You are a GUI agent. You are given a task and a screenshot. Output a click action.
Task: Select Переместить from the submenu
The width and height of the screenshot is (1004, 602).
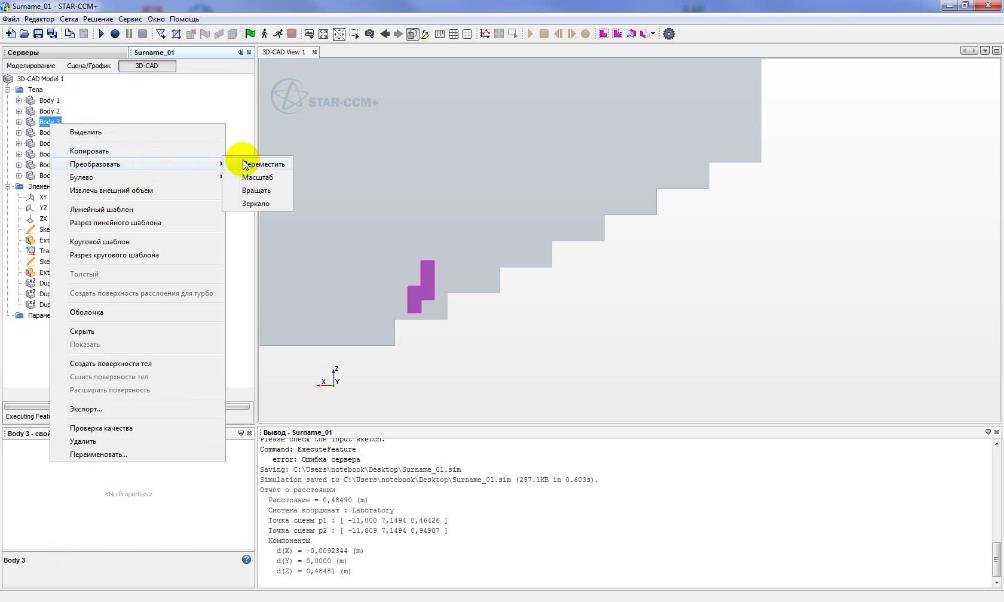coord(263,164)
